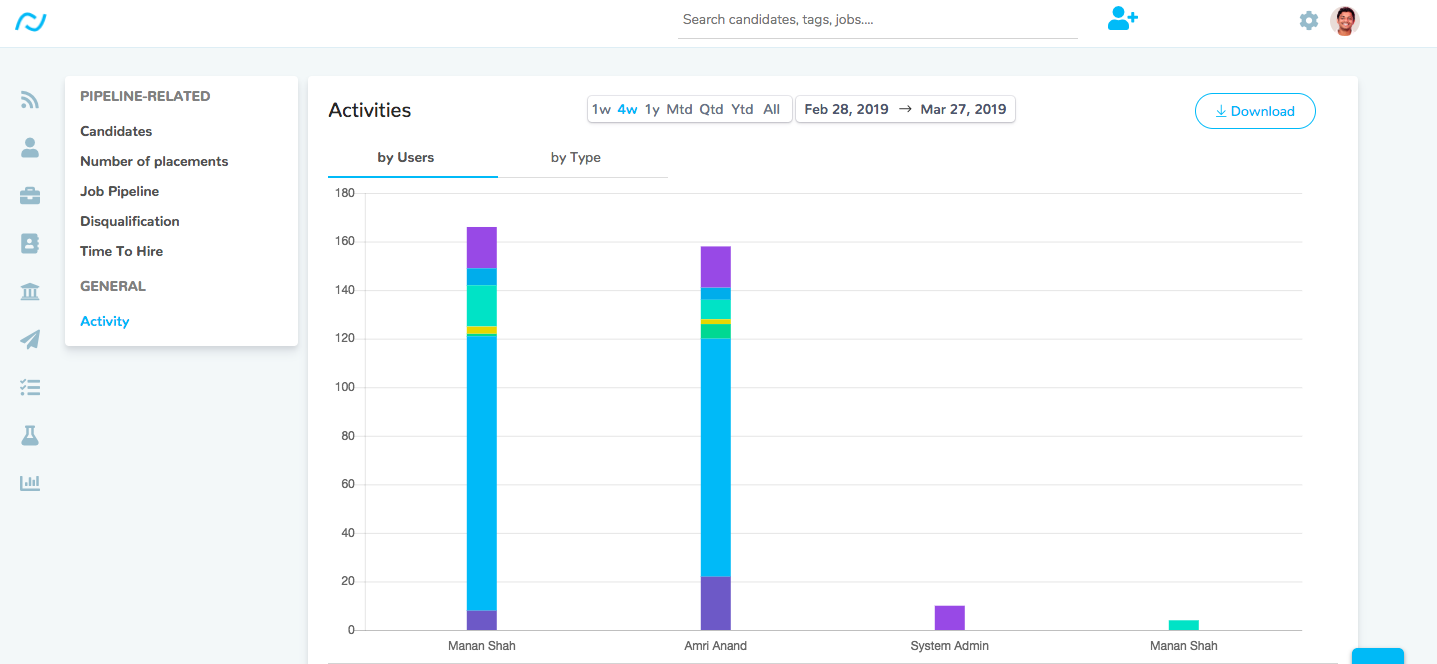Screen dimensions: 1437x664
Task: Click the Download button
Action: (1255, 111)
